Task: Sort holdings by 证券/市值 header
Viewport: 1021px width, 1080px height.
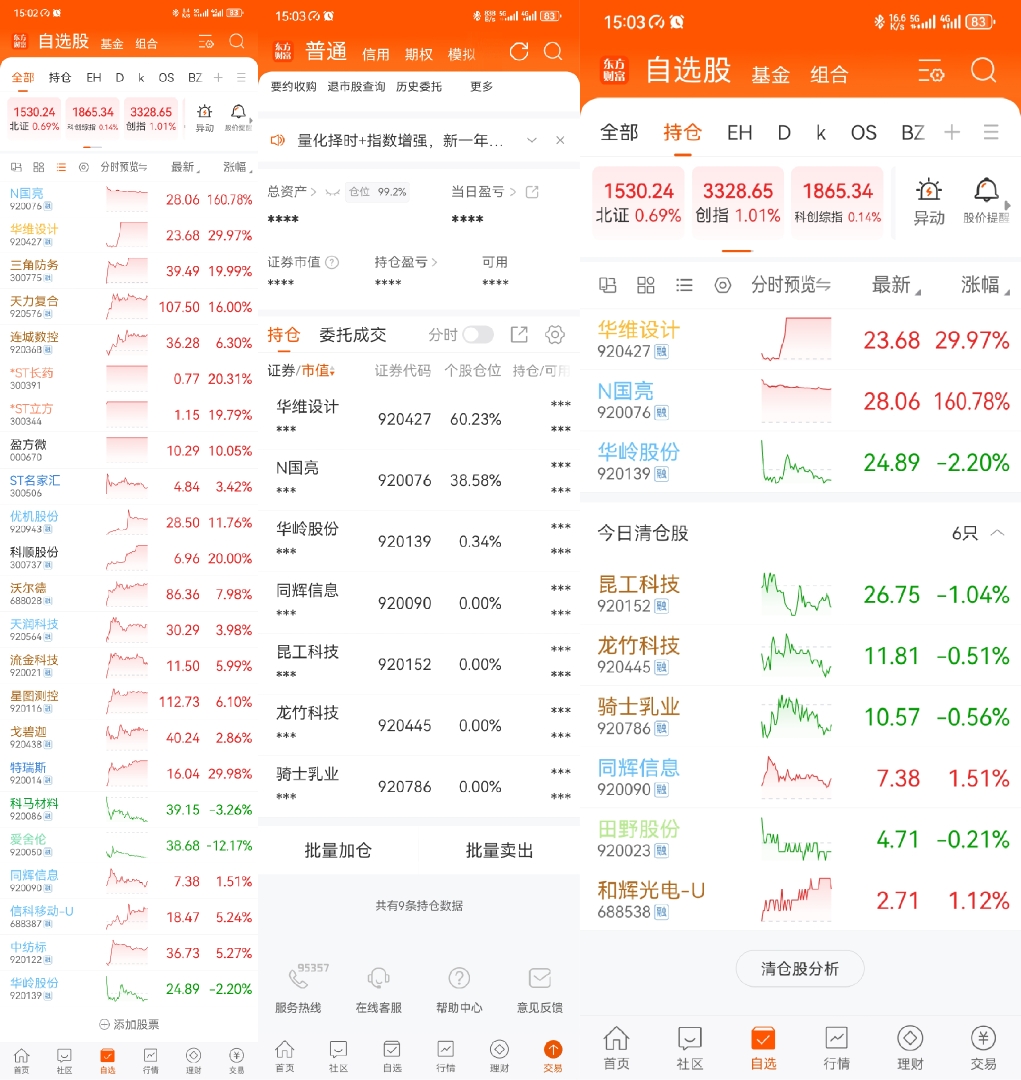Action: click(301, 371)
